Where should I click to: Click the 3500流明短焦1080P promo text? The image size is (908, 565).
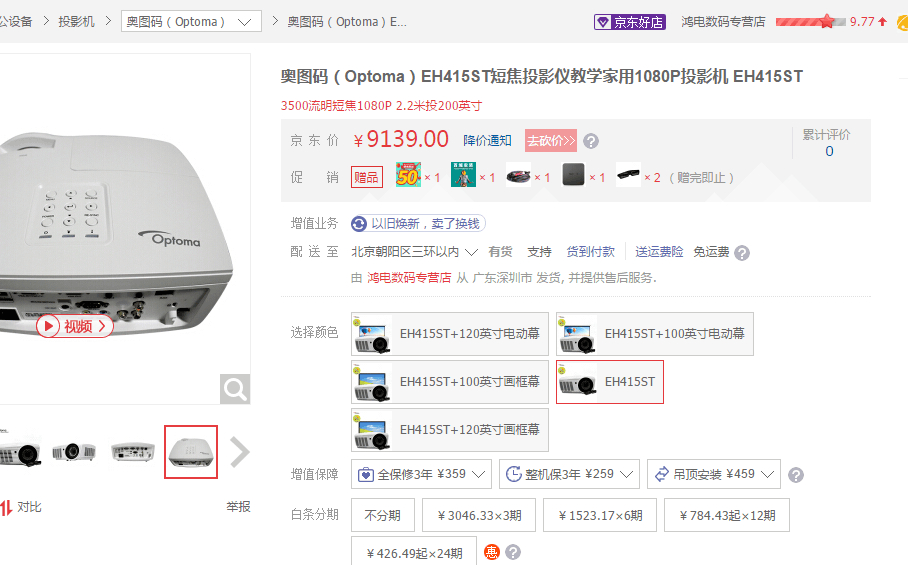pyautogui.click(x=381, y=106)
